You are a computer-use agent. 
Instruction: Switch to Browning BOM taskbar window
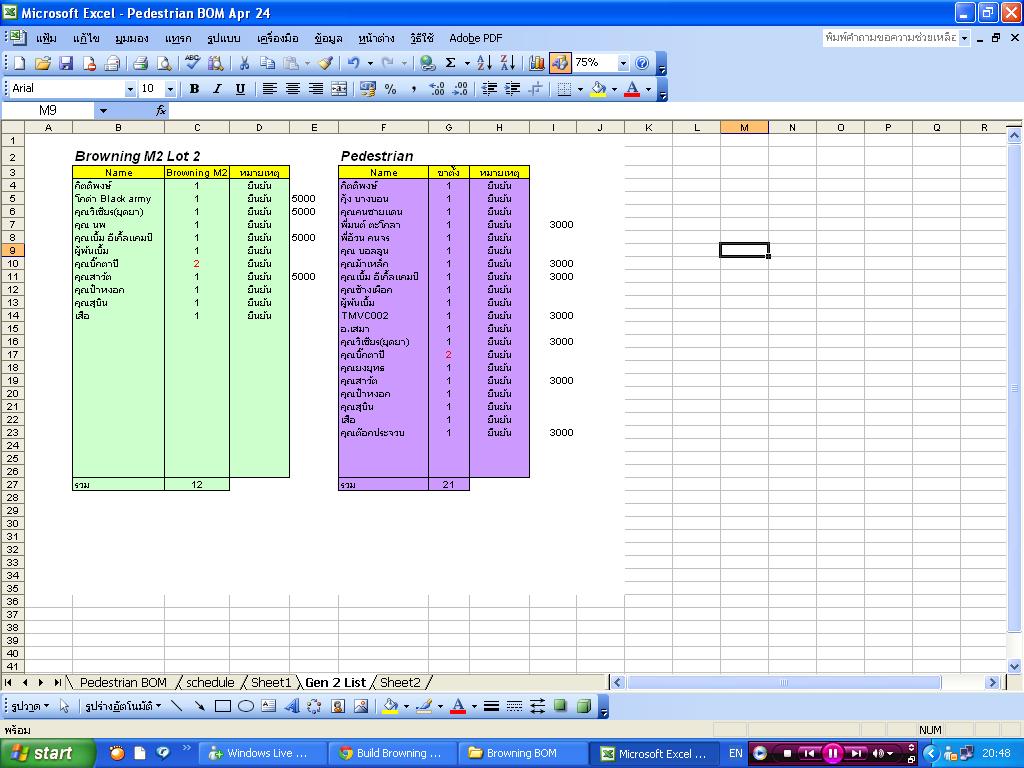click(x=521, y=753)
